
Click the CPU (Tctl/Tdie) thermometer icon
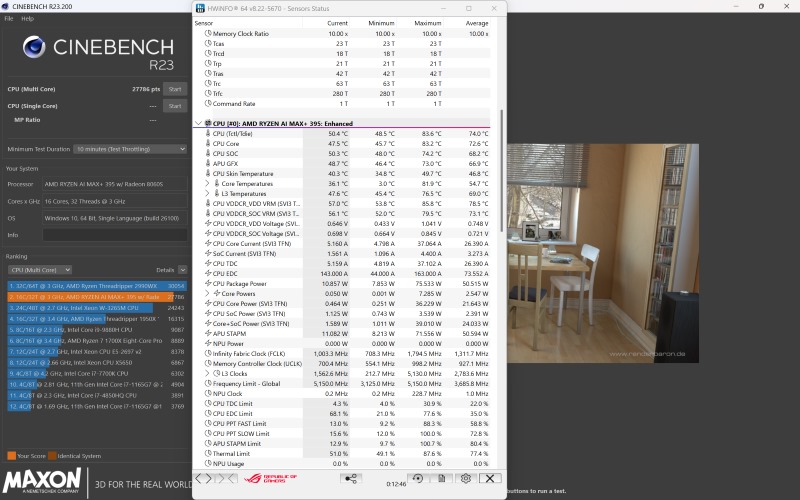pos(208,134)
